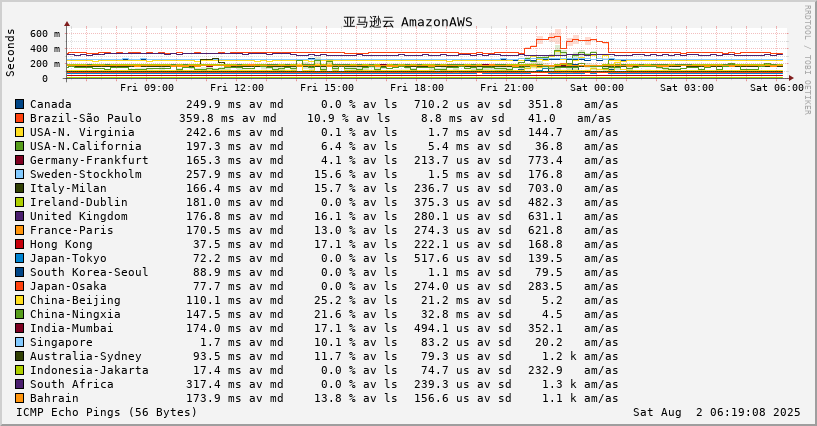Click the Canada legend color swatch
Screen dimensions: 817x426
(20, 104)
